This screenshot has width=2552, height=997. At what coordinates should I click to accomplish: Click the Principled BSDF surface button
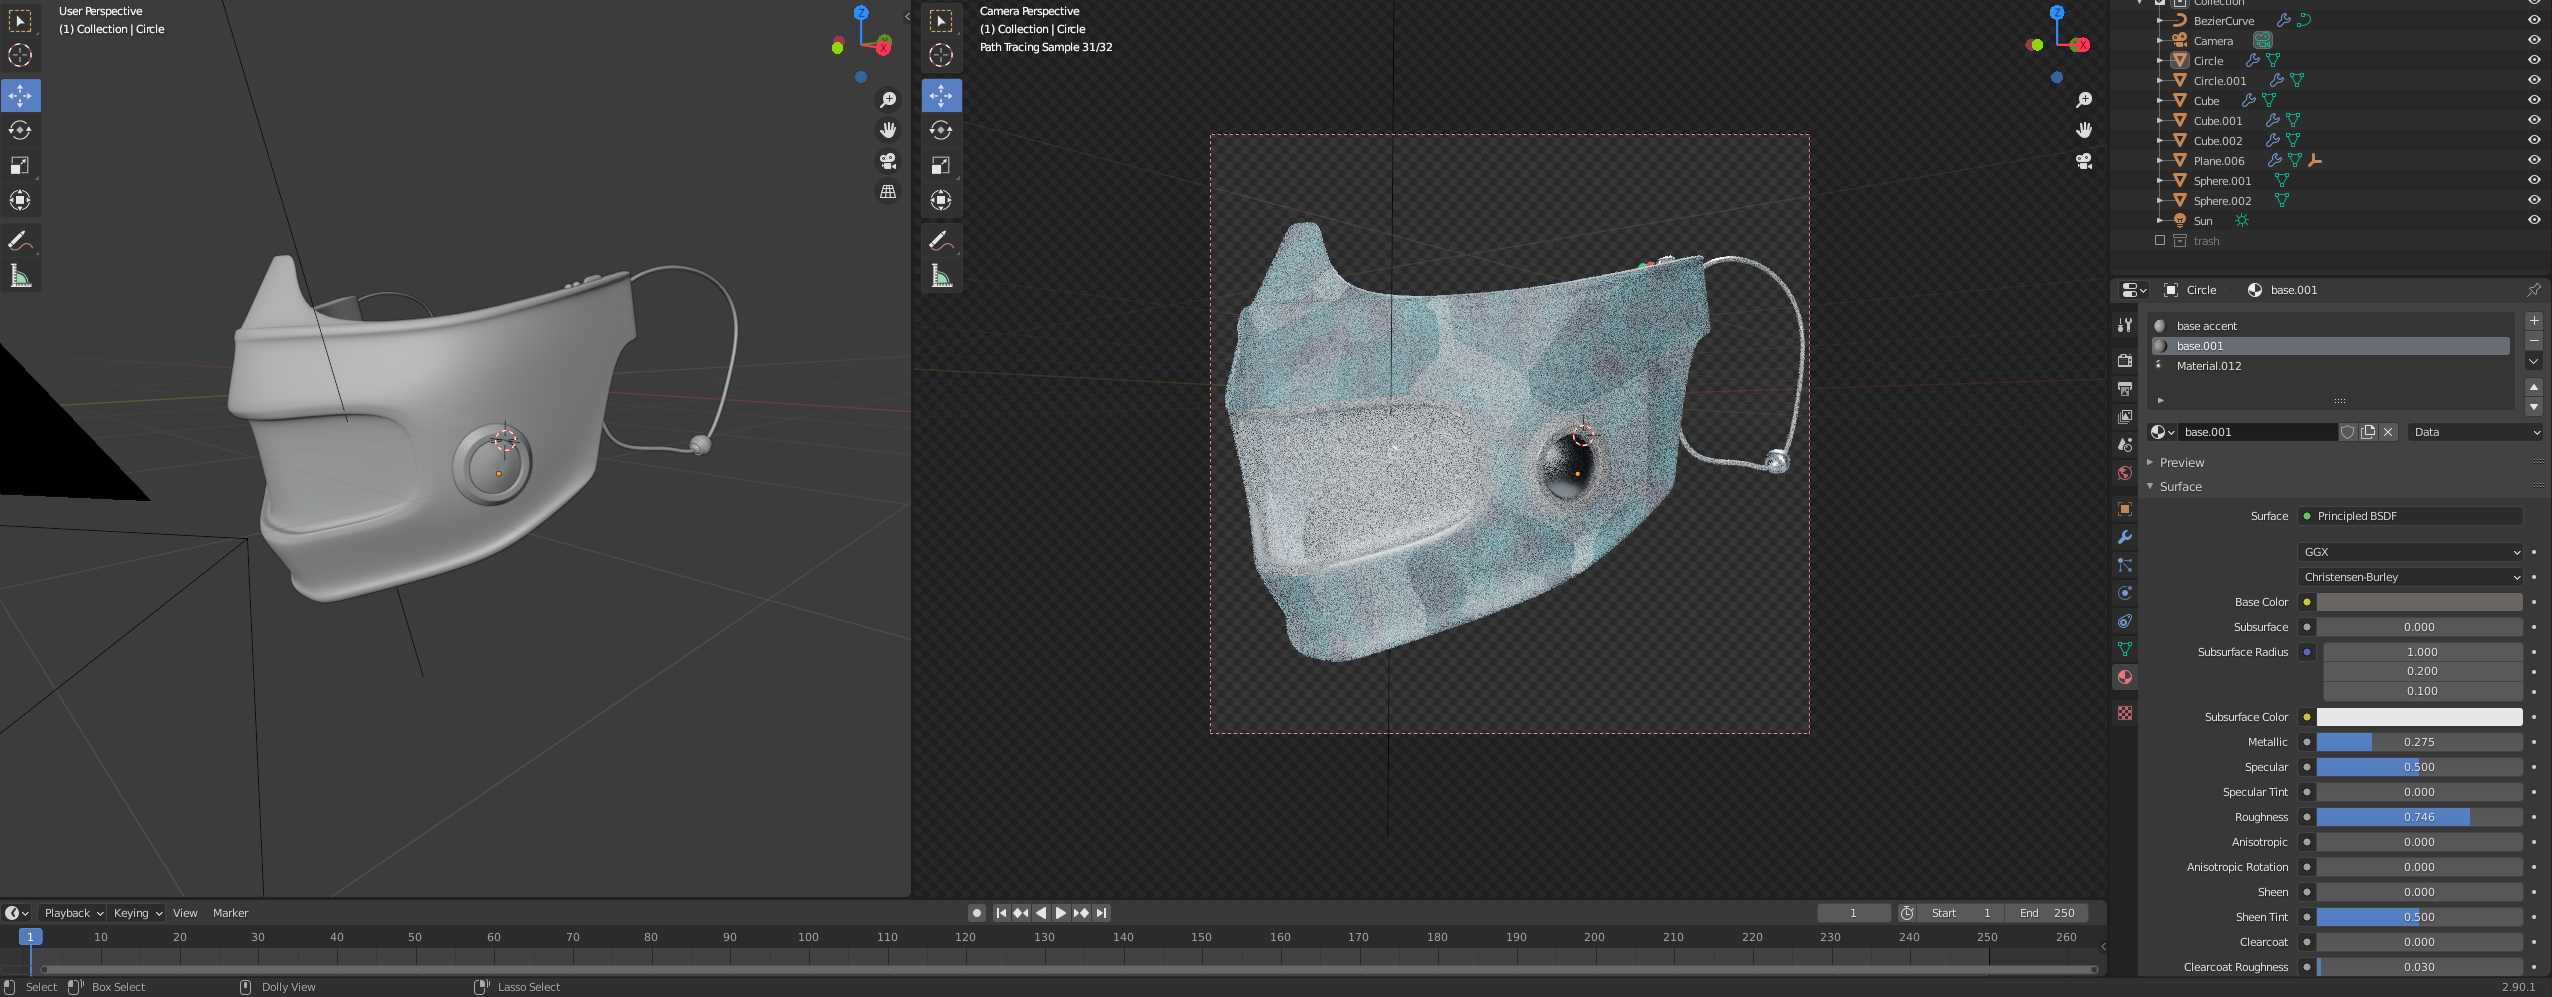pyautogui.click(x=2410, y=516)
